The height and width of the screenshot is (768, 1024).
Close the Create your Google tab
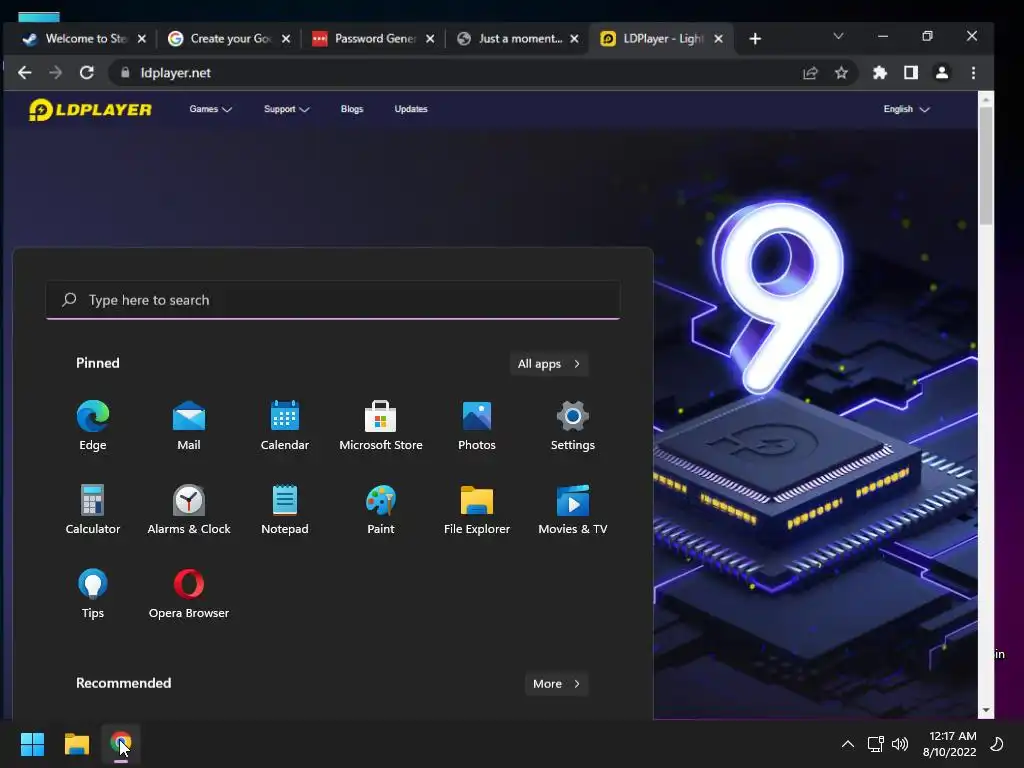285,39
